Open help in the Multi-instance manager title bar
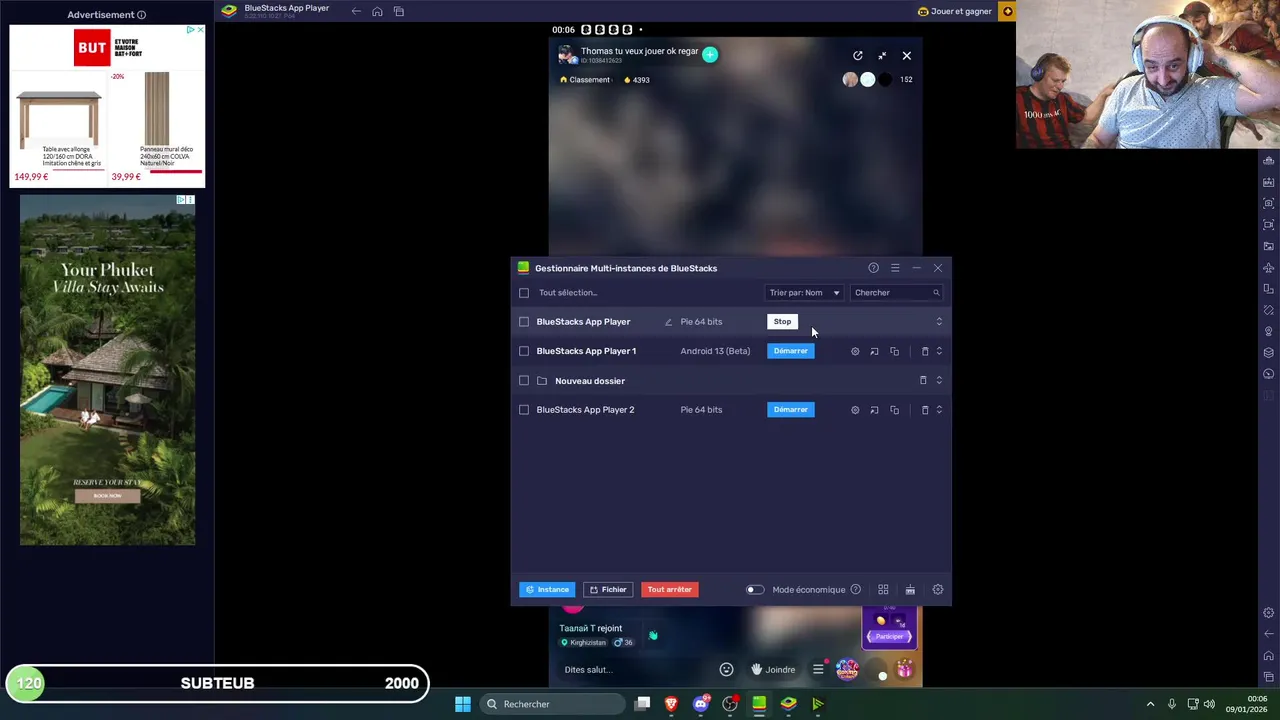The height and width of the screenshot is (720, 1280). tap(873, 268)
